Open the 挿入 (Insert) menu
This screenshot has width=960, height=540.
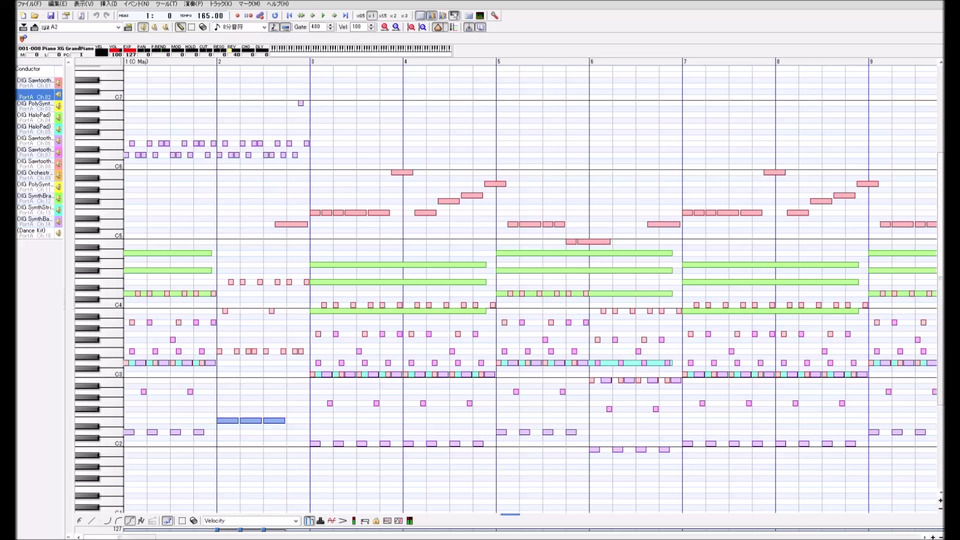pyautogui.click(x=109, y=4)
